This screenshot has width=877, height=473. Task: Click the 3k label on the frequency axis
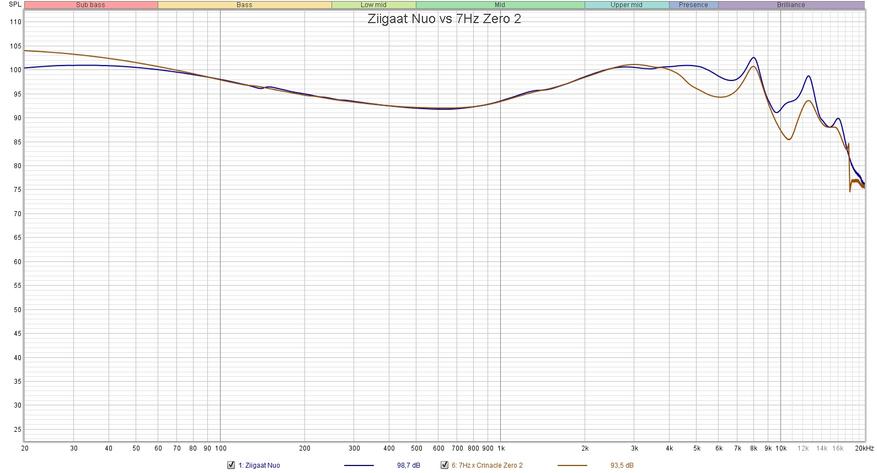(634, 448)
